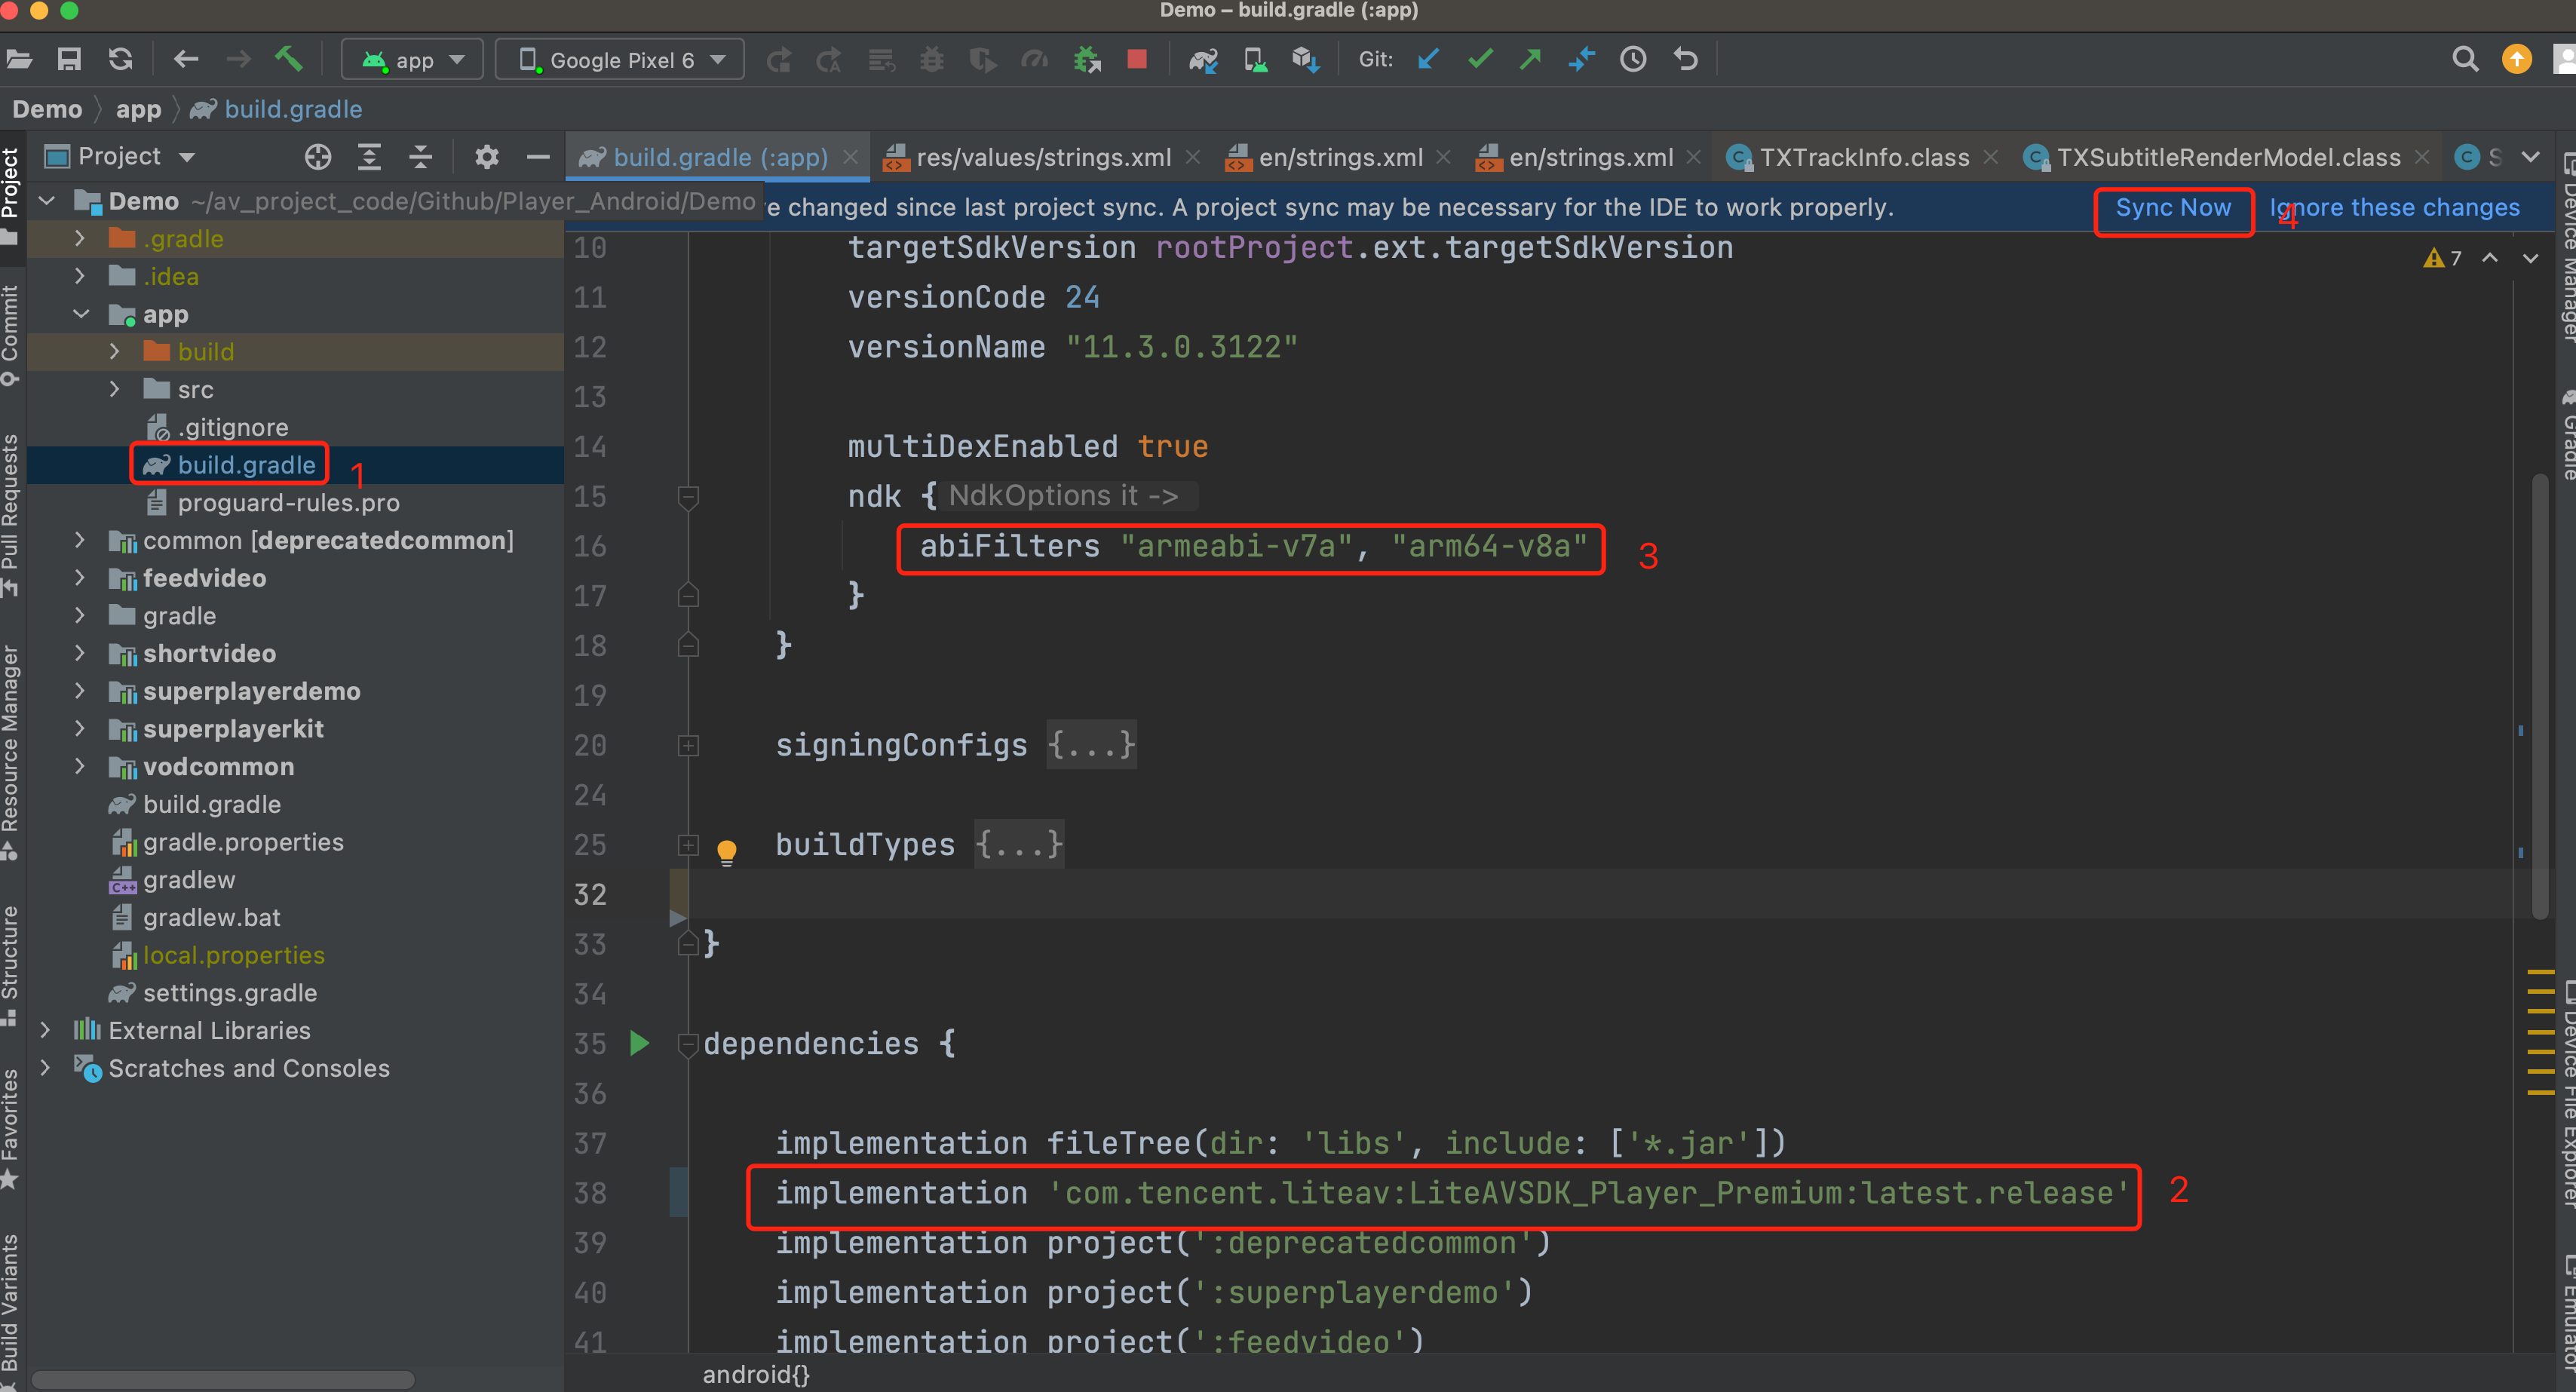The width and height of the screenshot is (2576, 1392).
Task: Click the Make Project hammer icon
Action: pos(289,60)
